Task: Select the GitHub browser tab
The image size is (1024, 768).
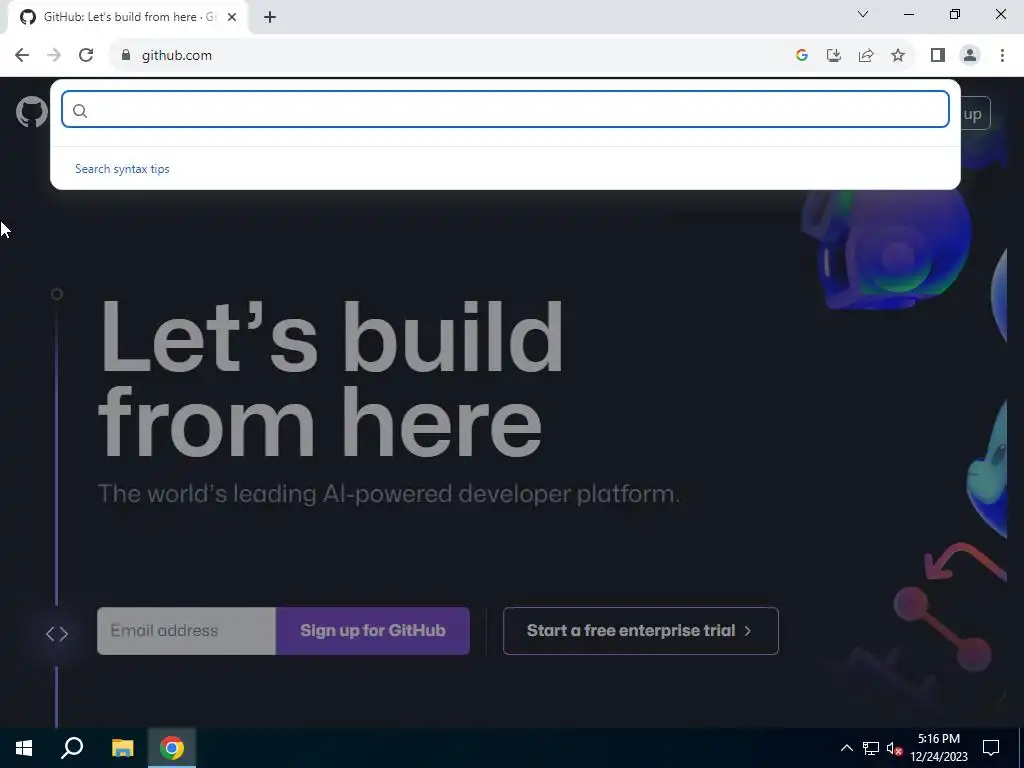Action: [128, 17]
